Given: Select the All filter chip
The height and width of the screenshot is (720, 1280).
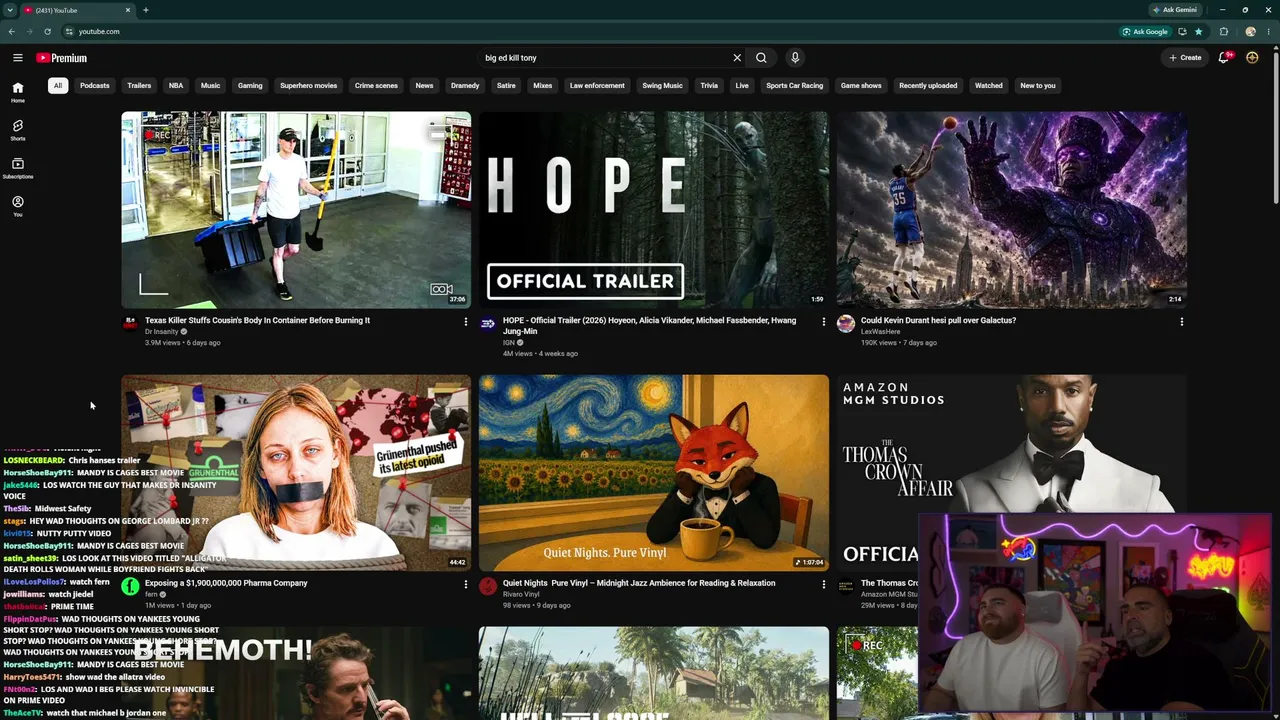Looking at the screenshot, I should (58, 86).
